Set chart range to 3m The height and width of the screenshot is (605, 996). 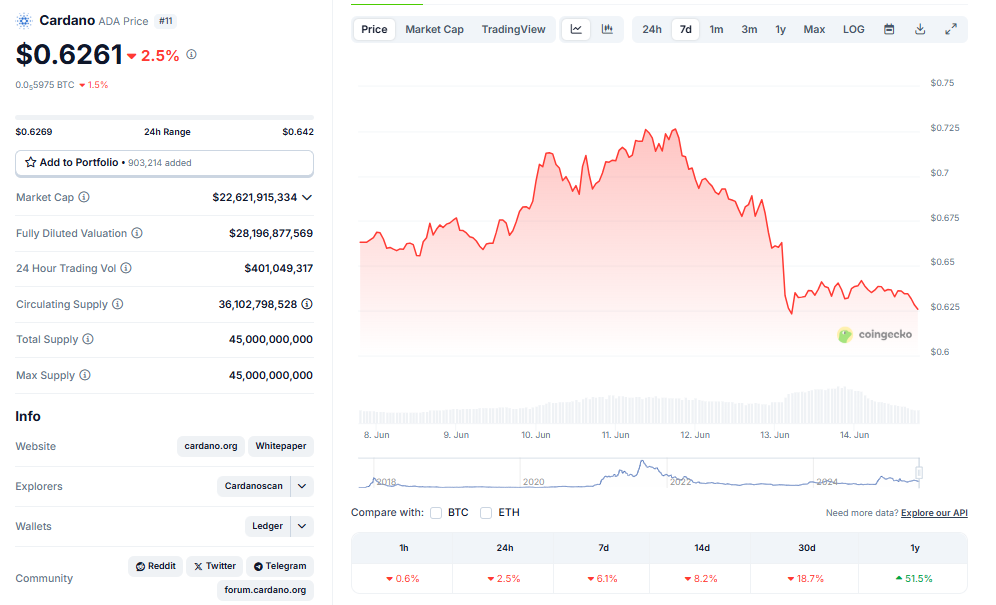(749, 29)
